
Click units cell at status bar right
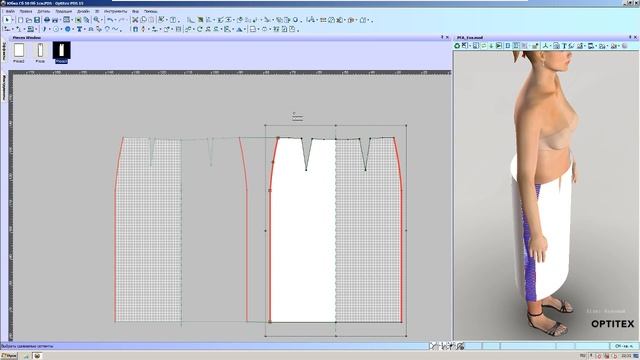pyautogui.click(x=624, y=346)
